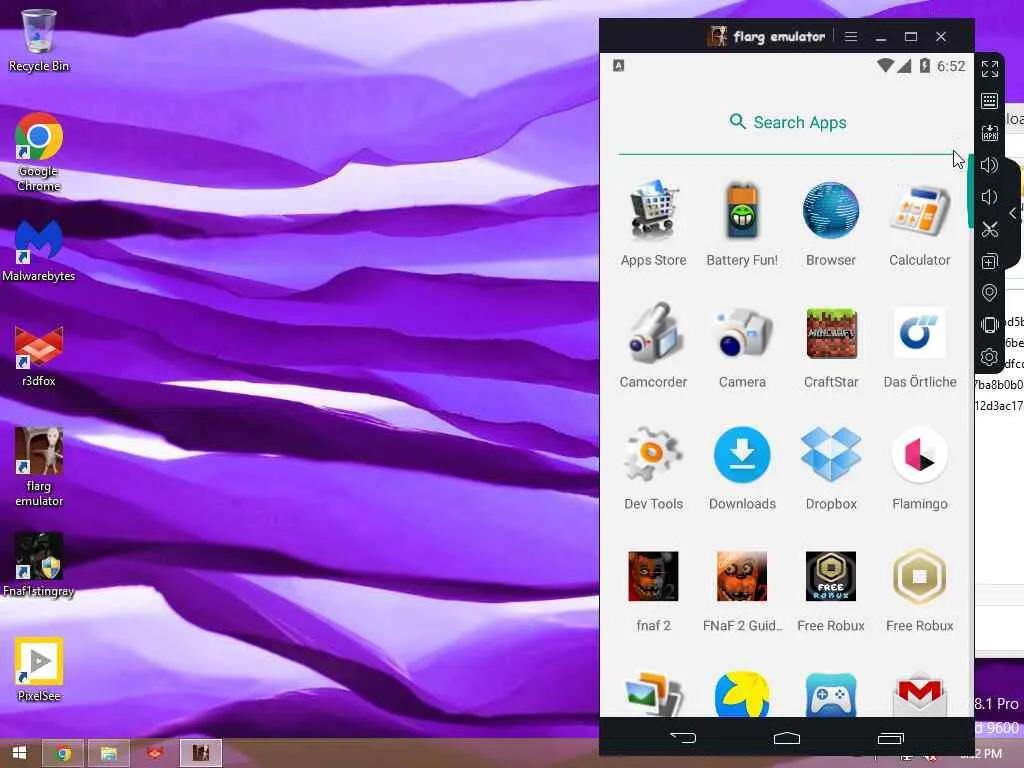Screen dimensions: 1024x768
Task: Click multi-instance plus icon in sidebar
Action: pos(989,261)
